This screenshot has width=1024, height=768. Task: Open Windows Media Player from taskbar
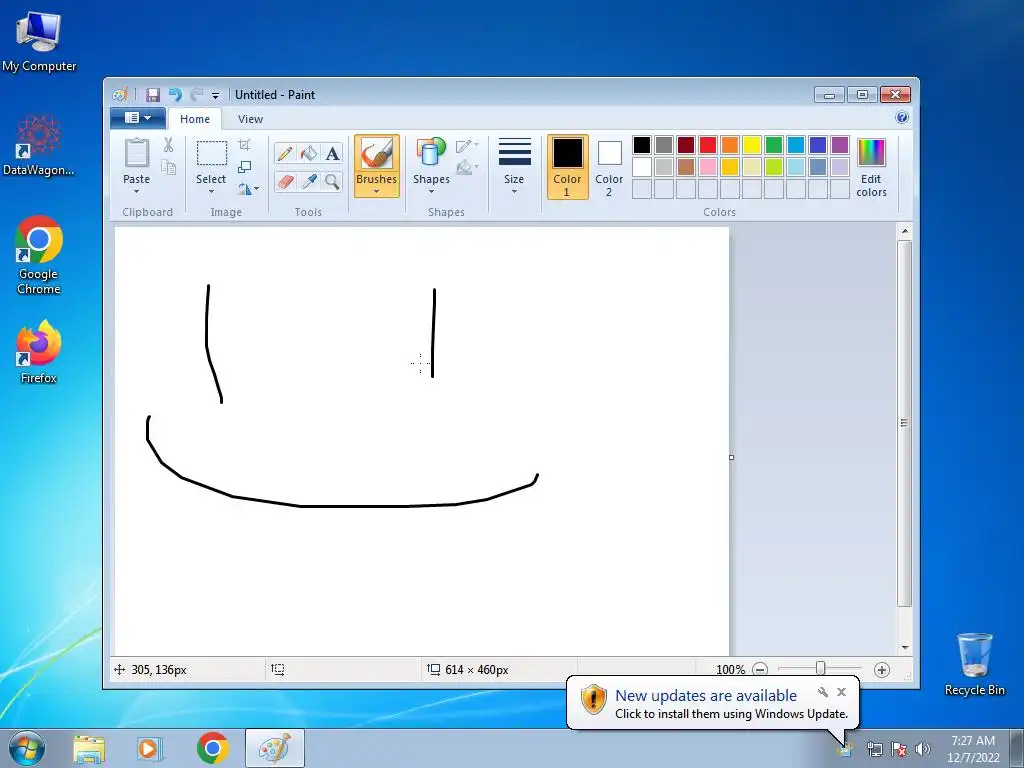click(x=150, y=748)
